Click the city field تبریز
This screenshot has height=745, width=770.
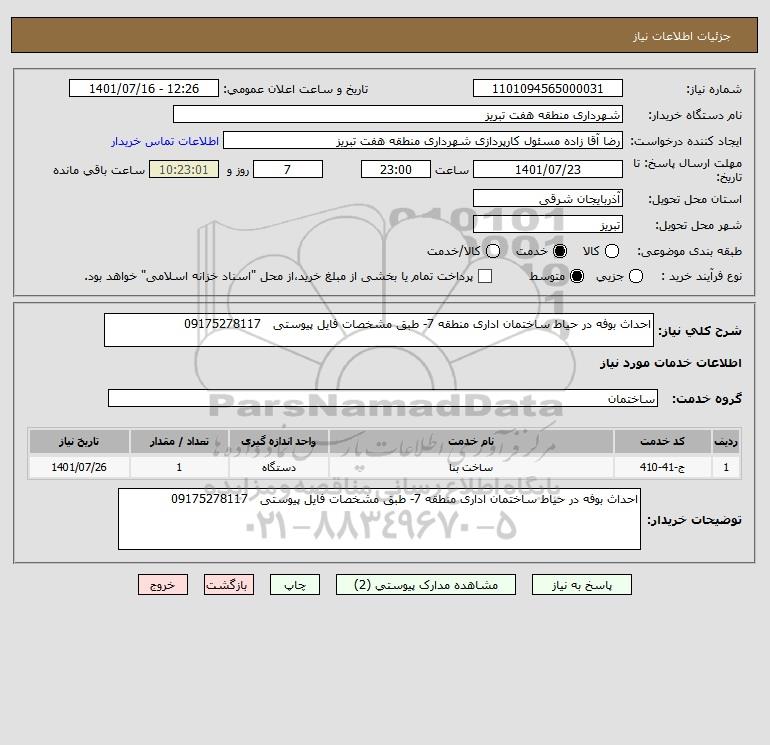point(548,224)
